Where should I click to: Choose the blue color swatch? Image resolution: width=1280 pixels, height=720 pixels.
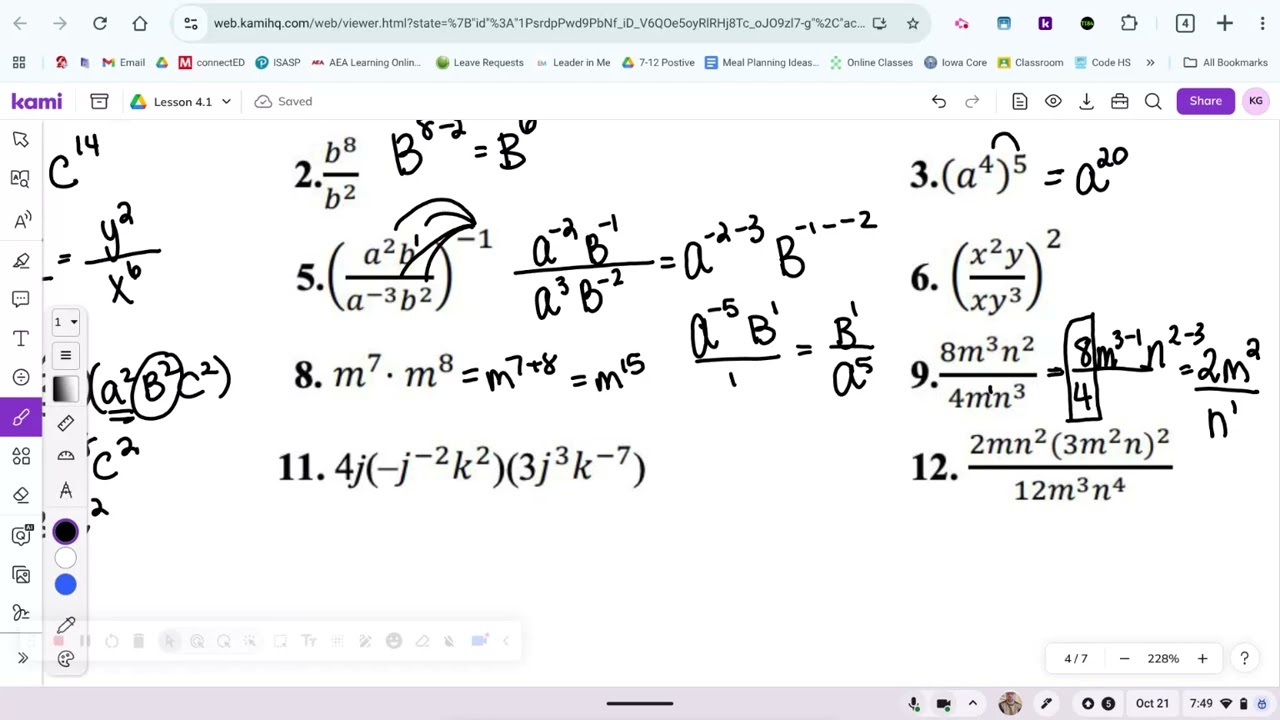[x=66, y=585]
